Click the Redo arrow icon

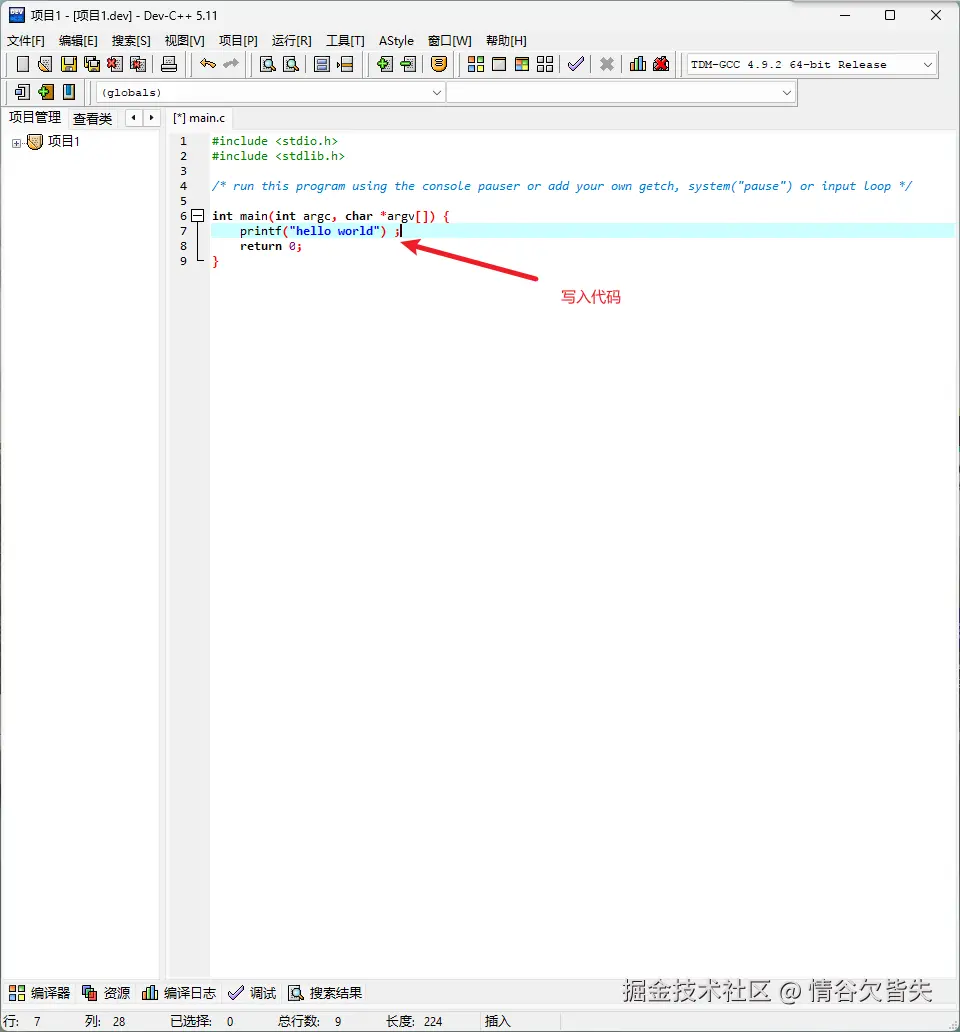coord(231,64)
